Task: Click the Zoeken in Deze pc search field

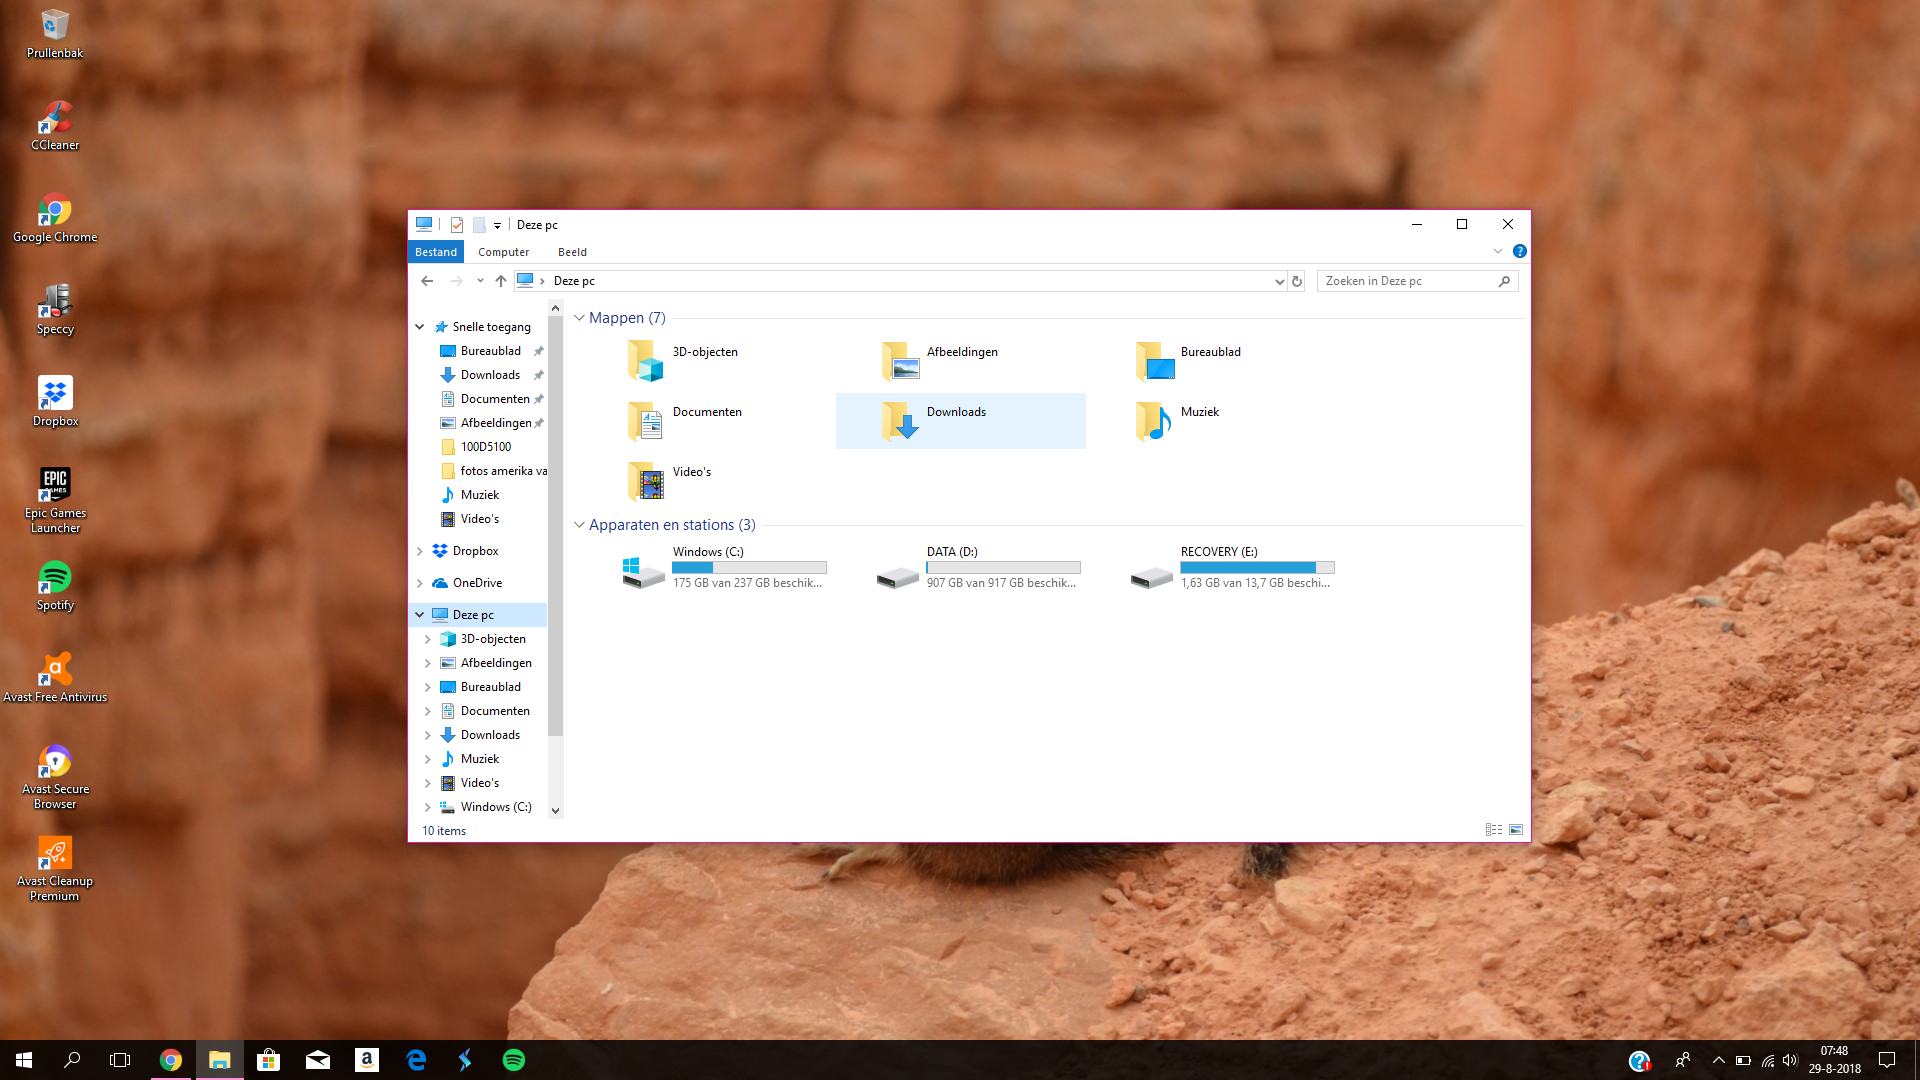Action: tap(1408, 281)
